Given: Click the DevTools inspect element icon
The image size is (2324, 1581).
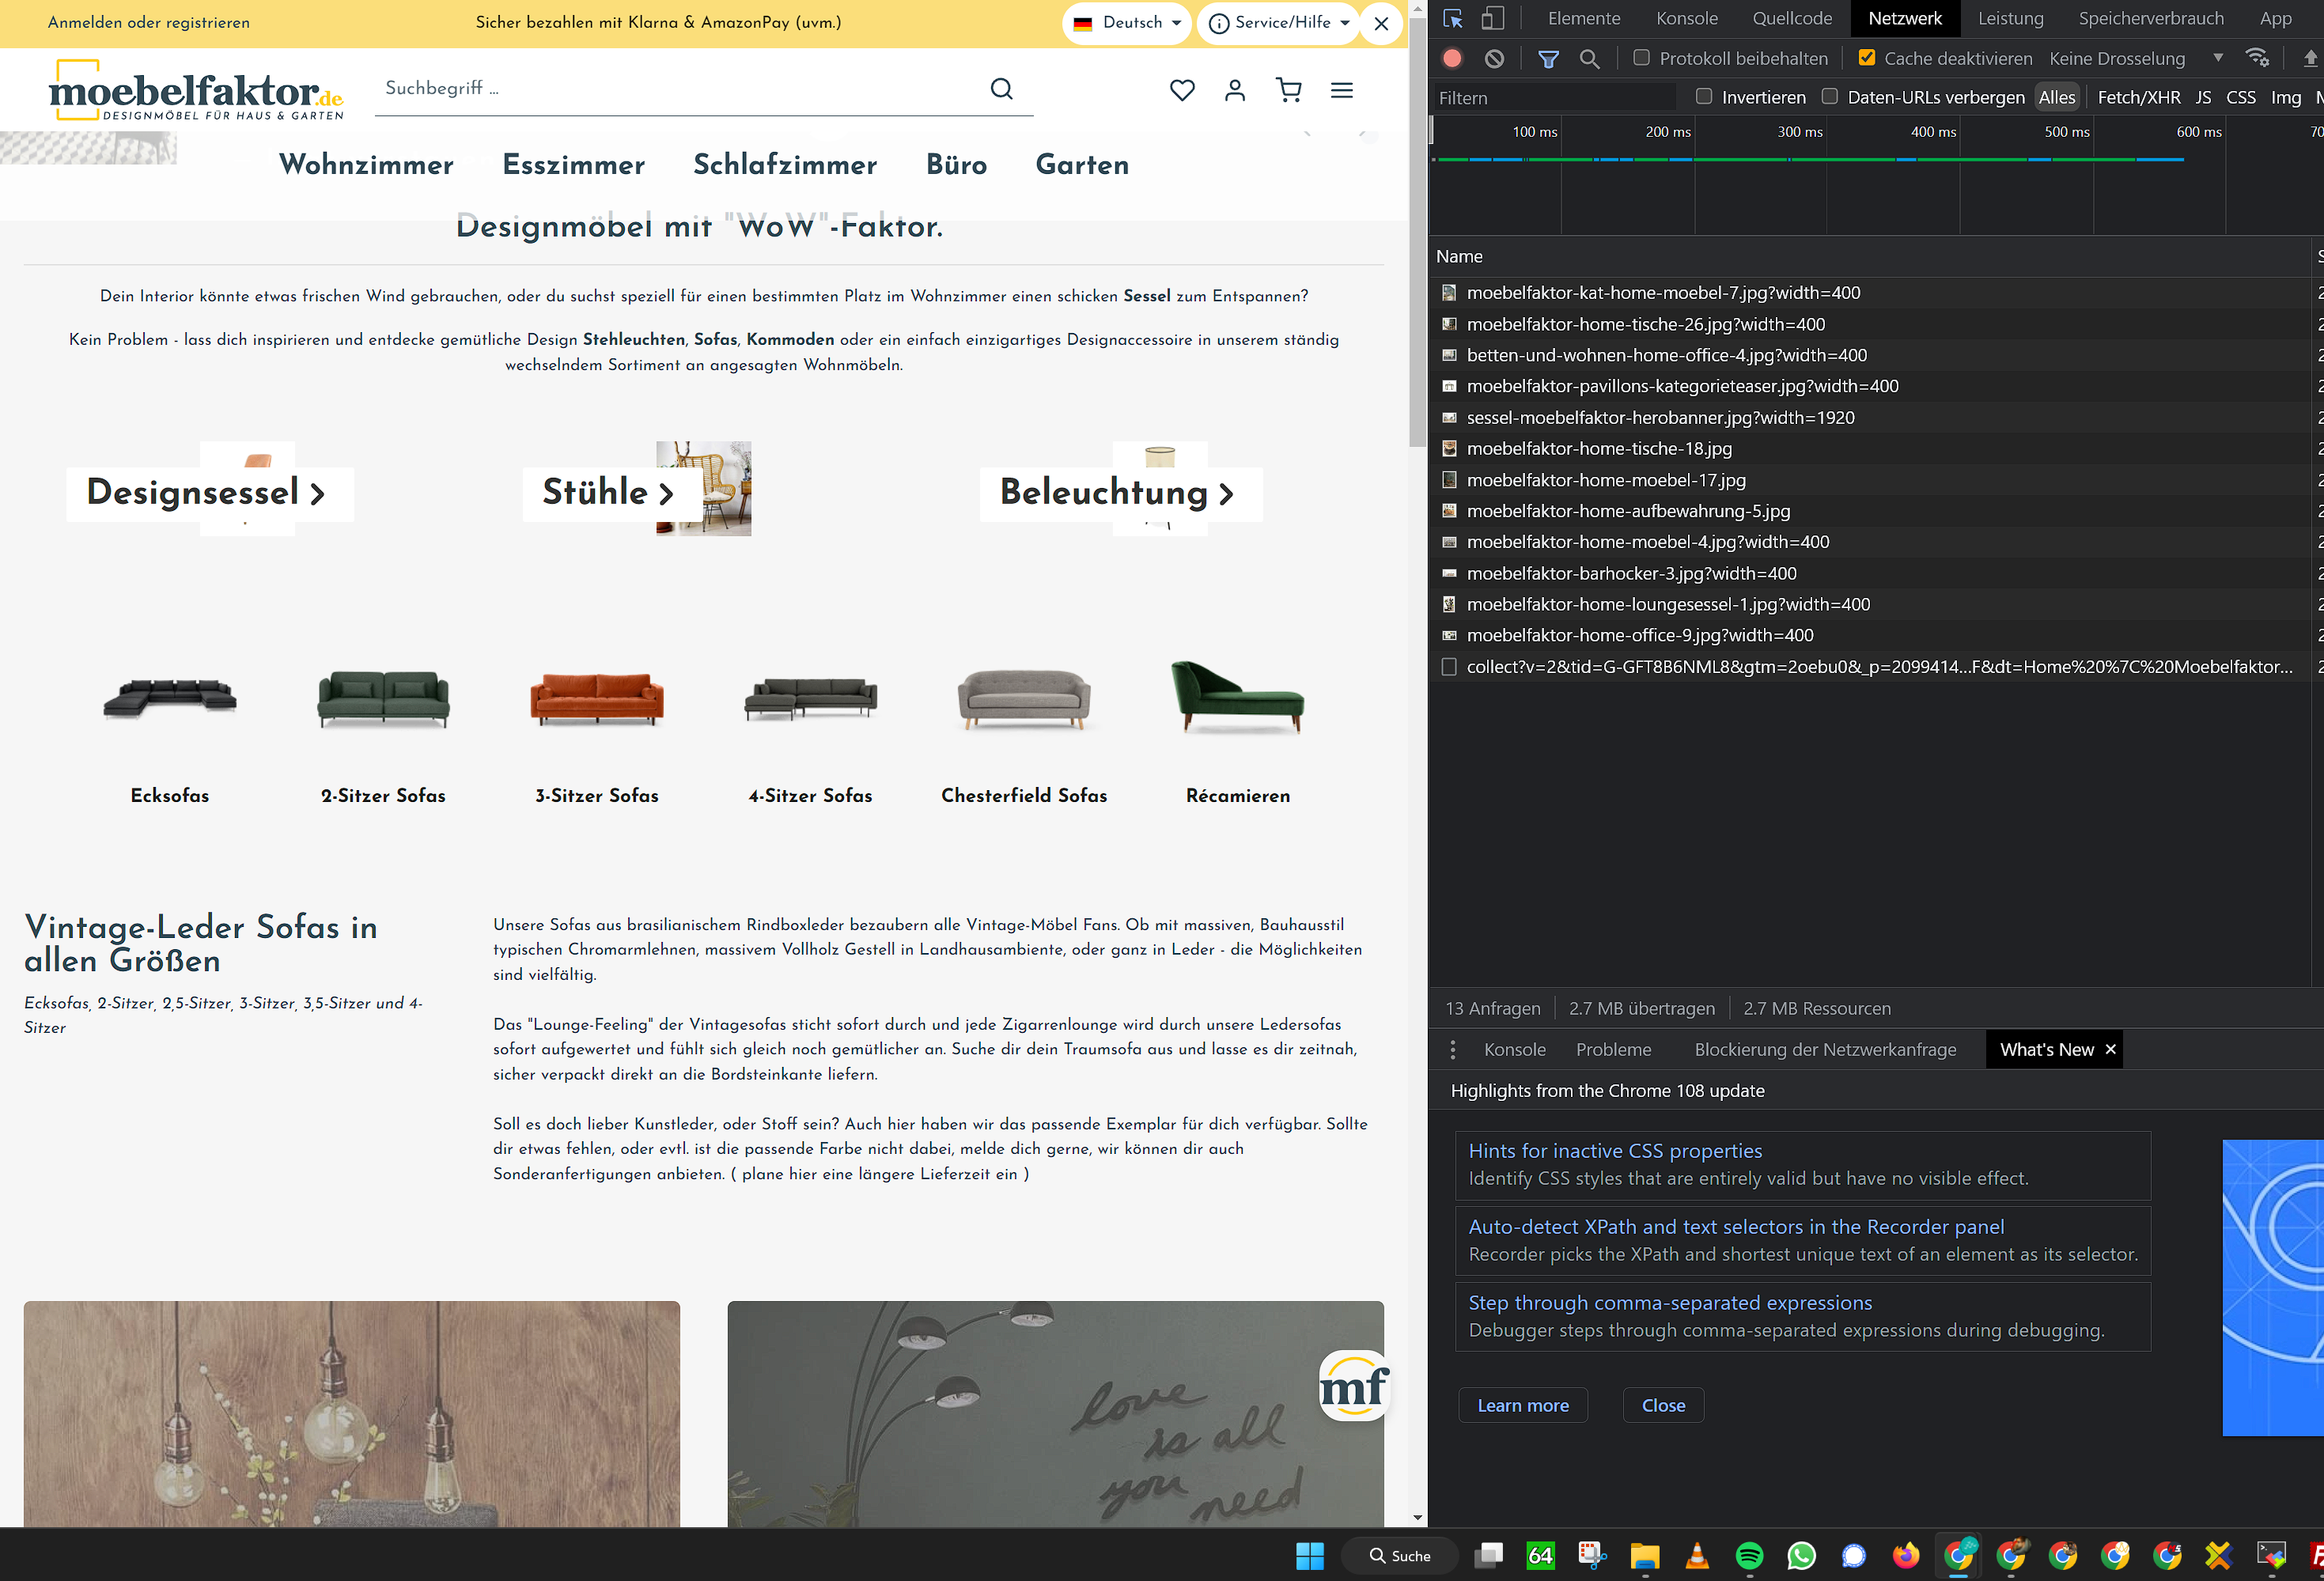Looking at the screenshot, I should point(1452,19).
